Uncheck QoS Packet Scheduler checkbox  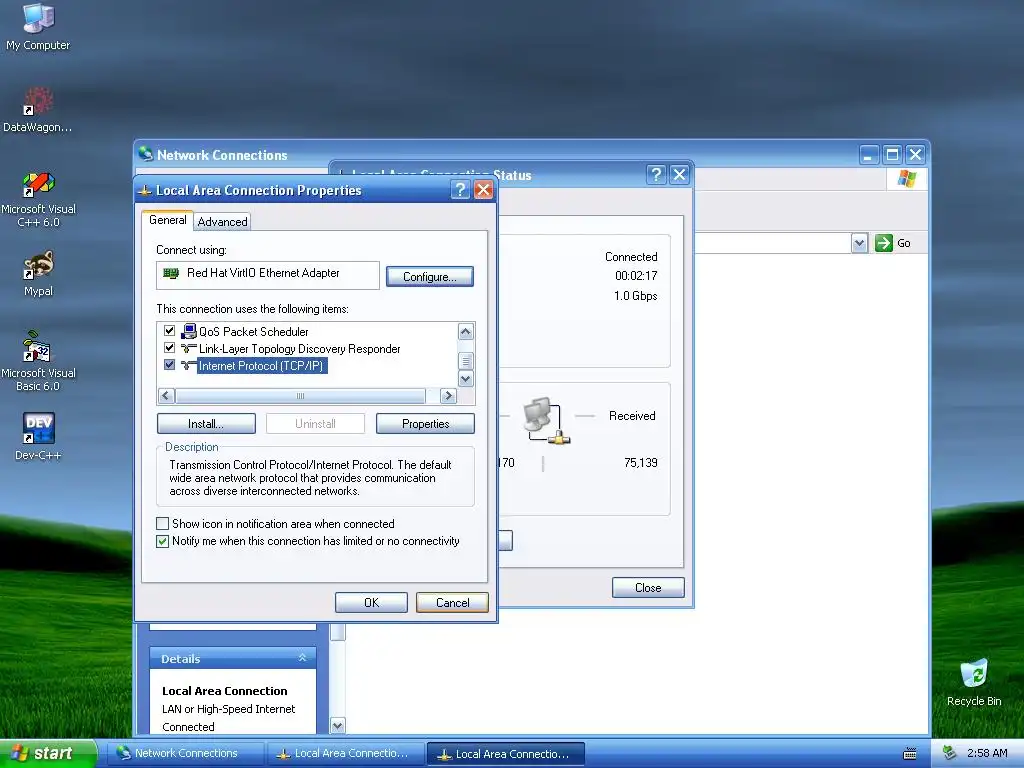[x=169, y=330]
